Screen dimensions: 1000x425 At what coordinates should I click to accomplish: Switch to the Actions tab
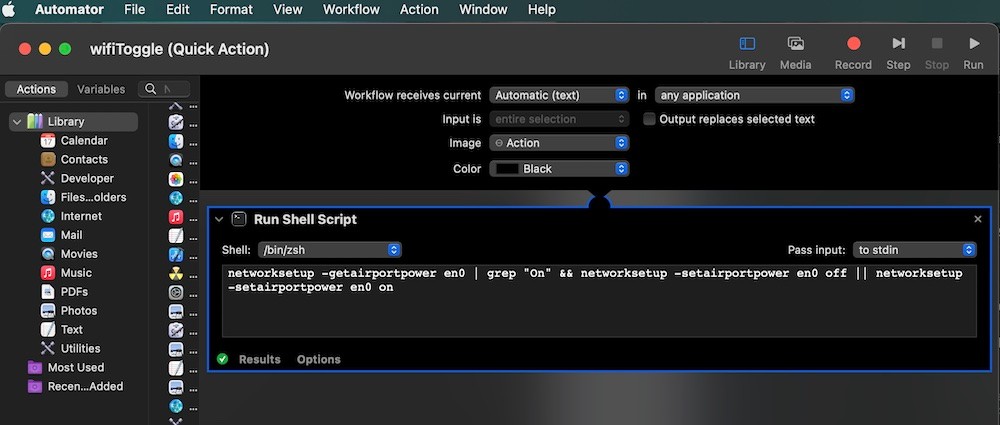(x=36, y=89)
